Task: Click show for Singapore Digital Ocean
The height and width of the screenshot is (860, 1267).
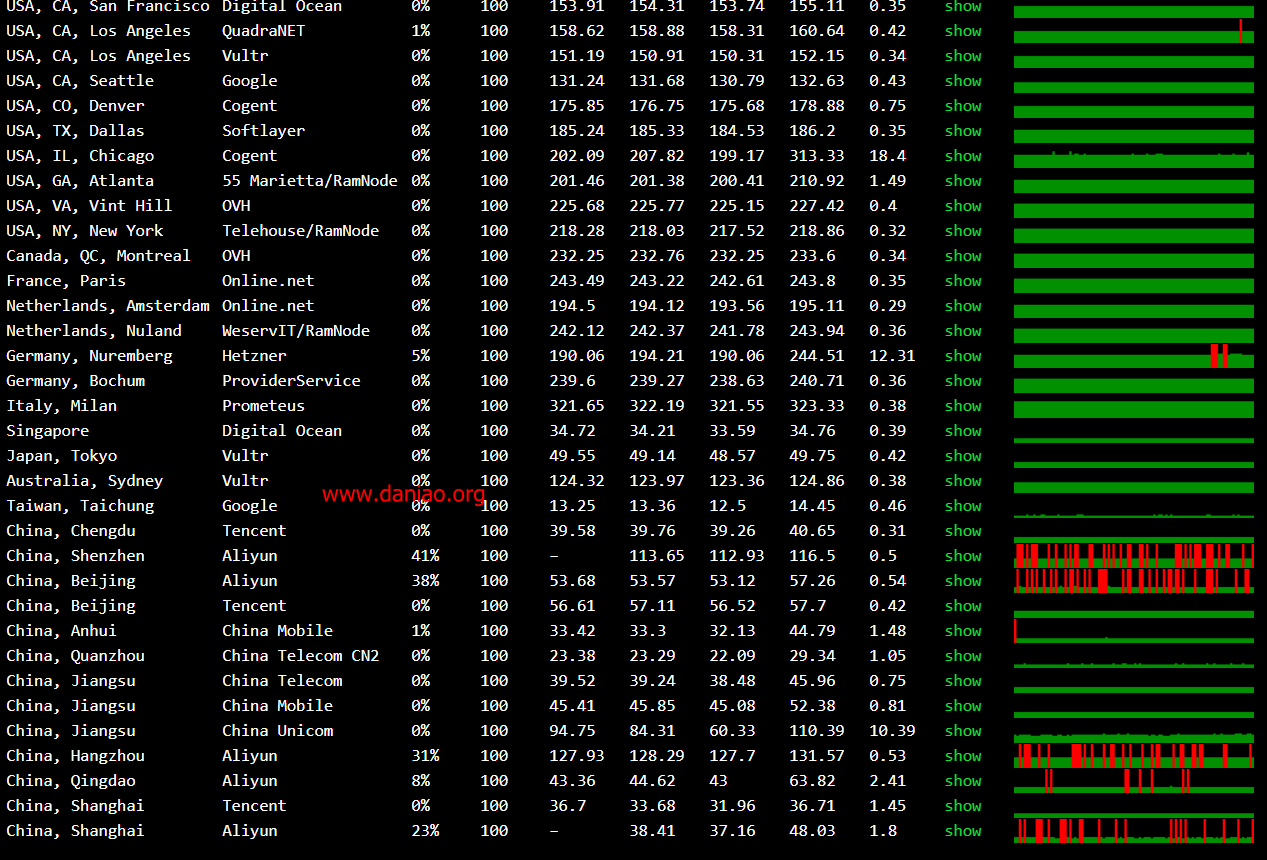Action: 963,431
